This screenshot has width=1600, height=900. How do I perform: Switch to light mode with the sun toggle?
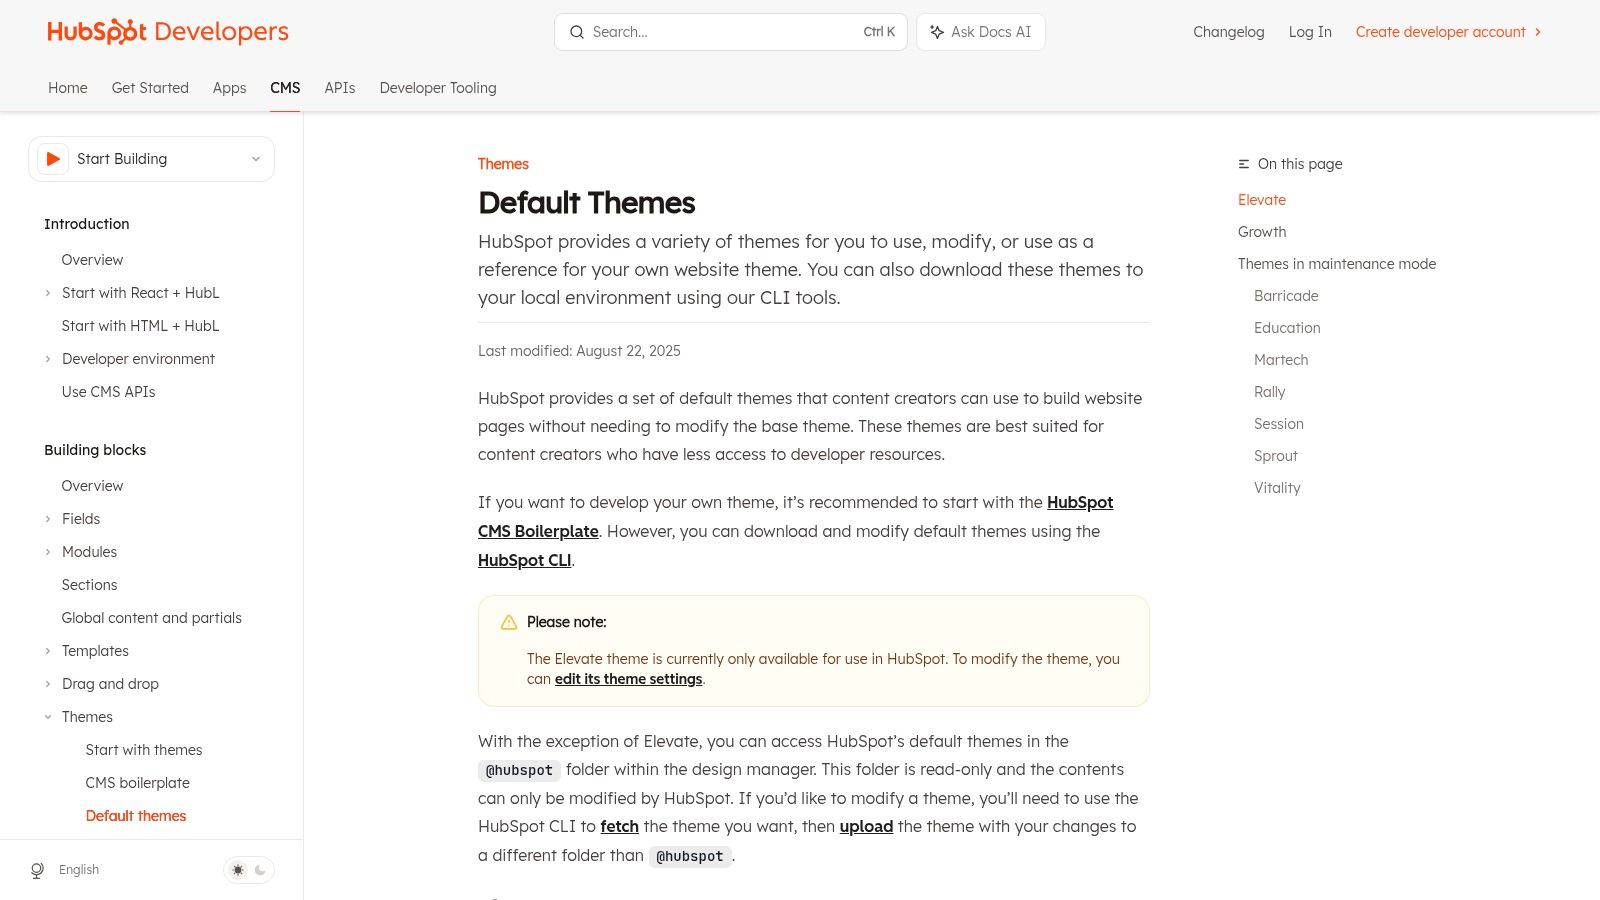pos(237,869)
